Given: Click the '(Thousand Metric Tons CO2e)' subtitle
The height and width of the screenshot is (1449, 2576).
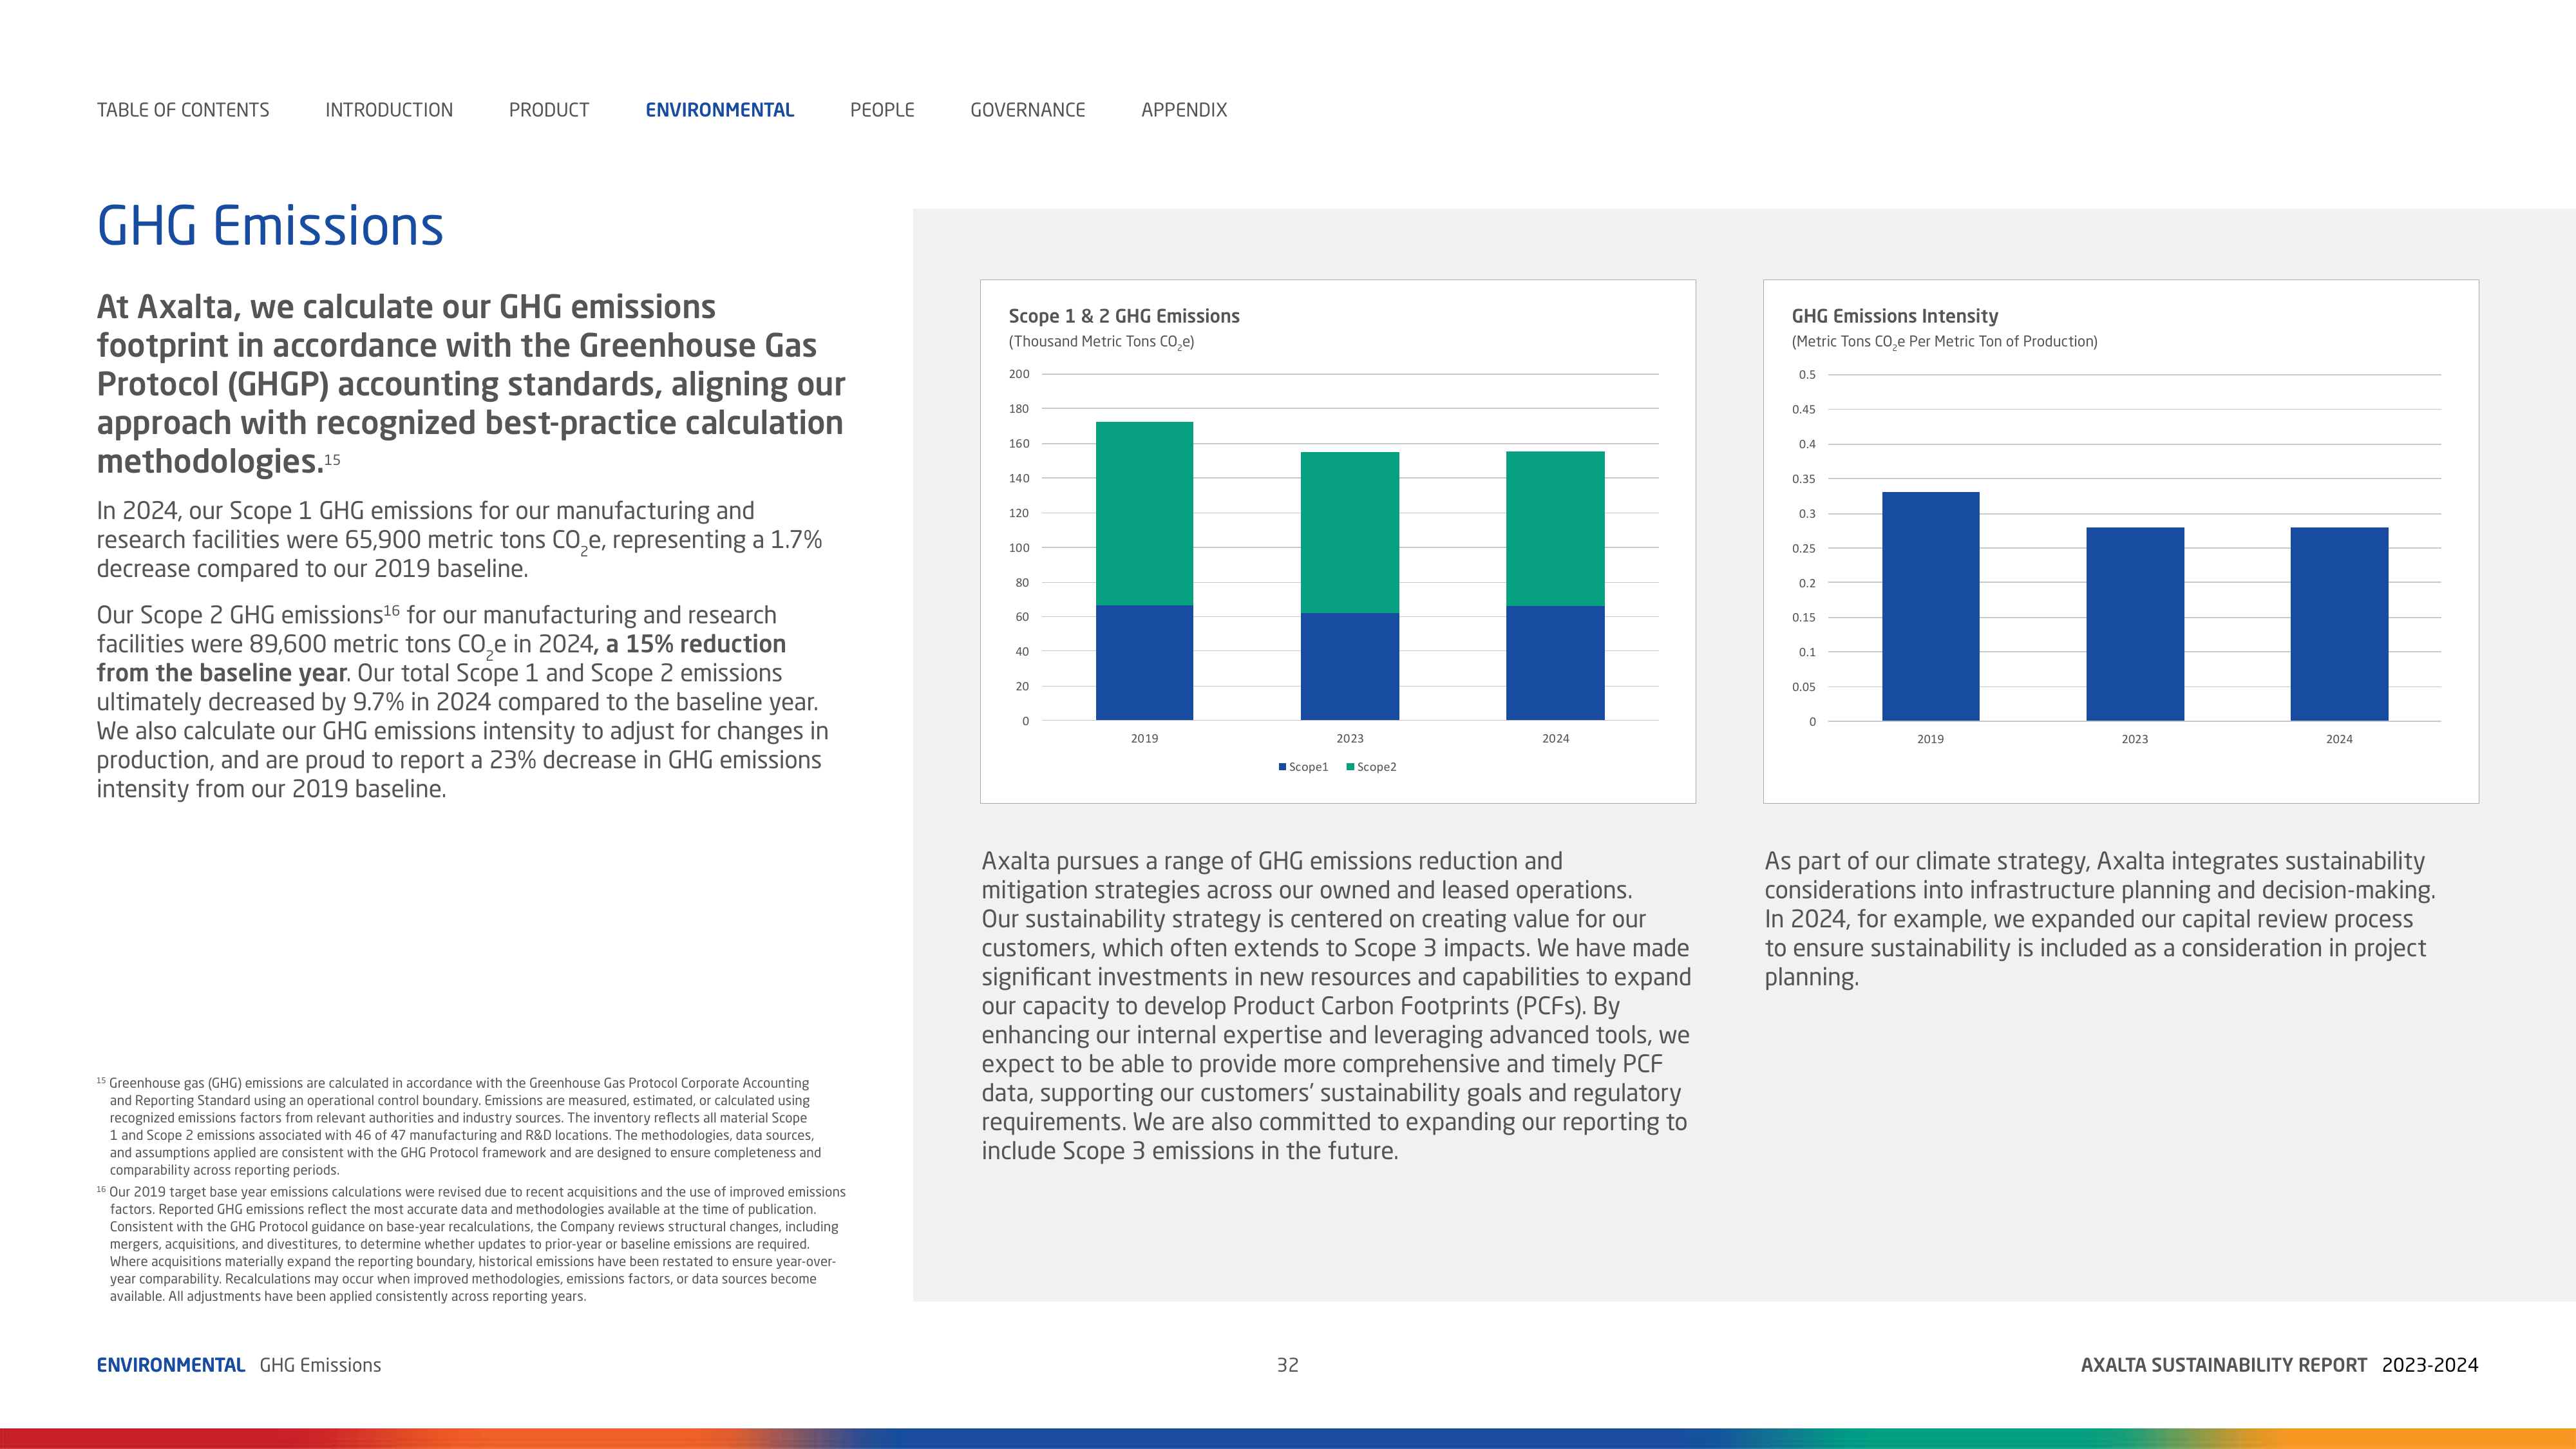Looking at the screenshot, I should [x=1101, y=342].
